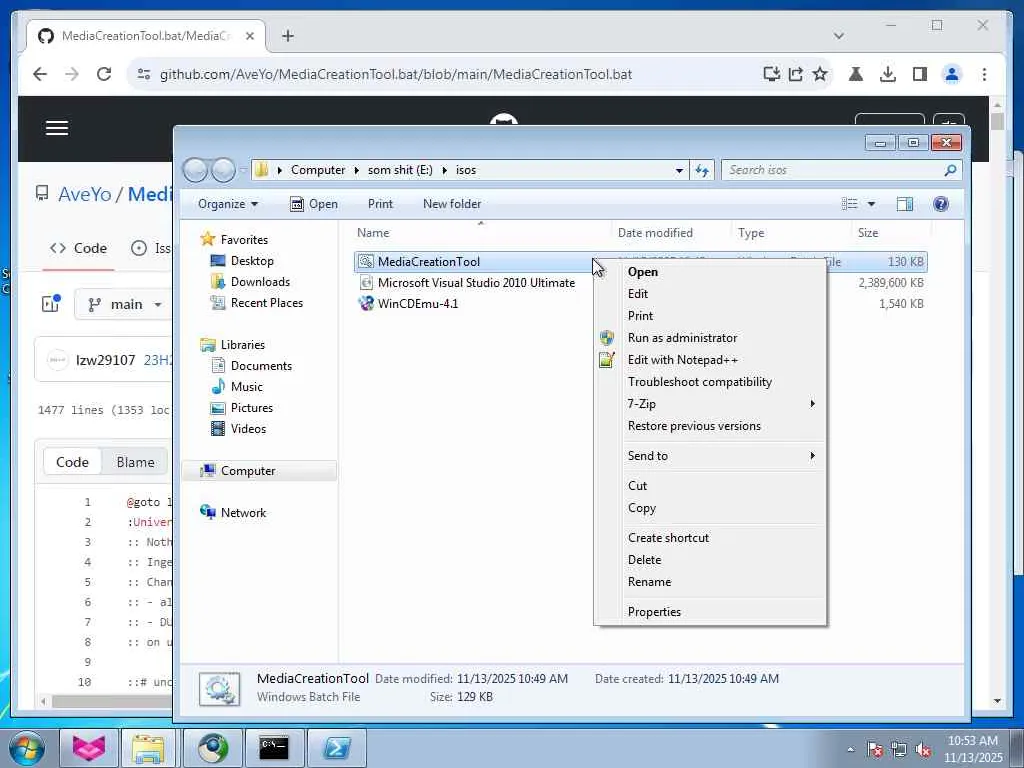Click Restore previous versions entry

pyautogui.click(x=694, y=426)
